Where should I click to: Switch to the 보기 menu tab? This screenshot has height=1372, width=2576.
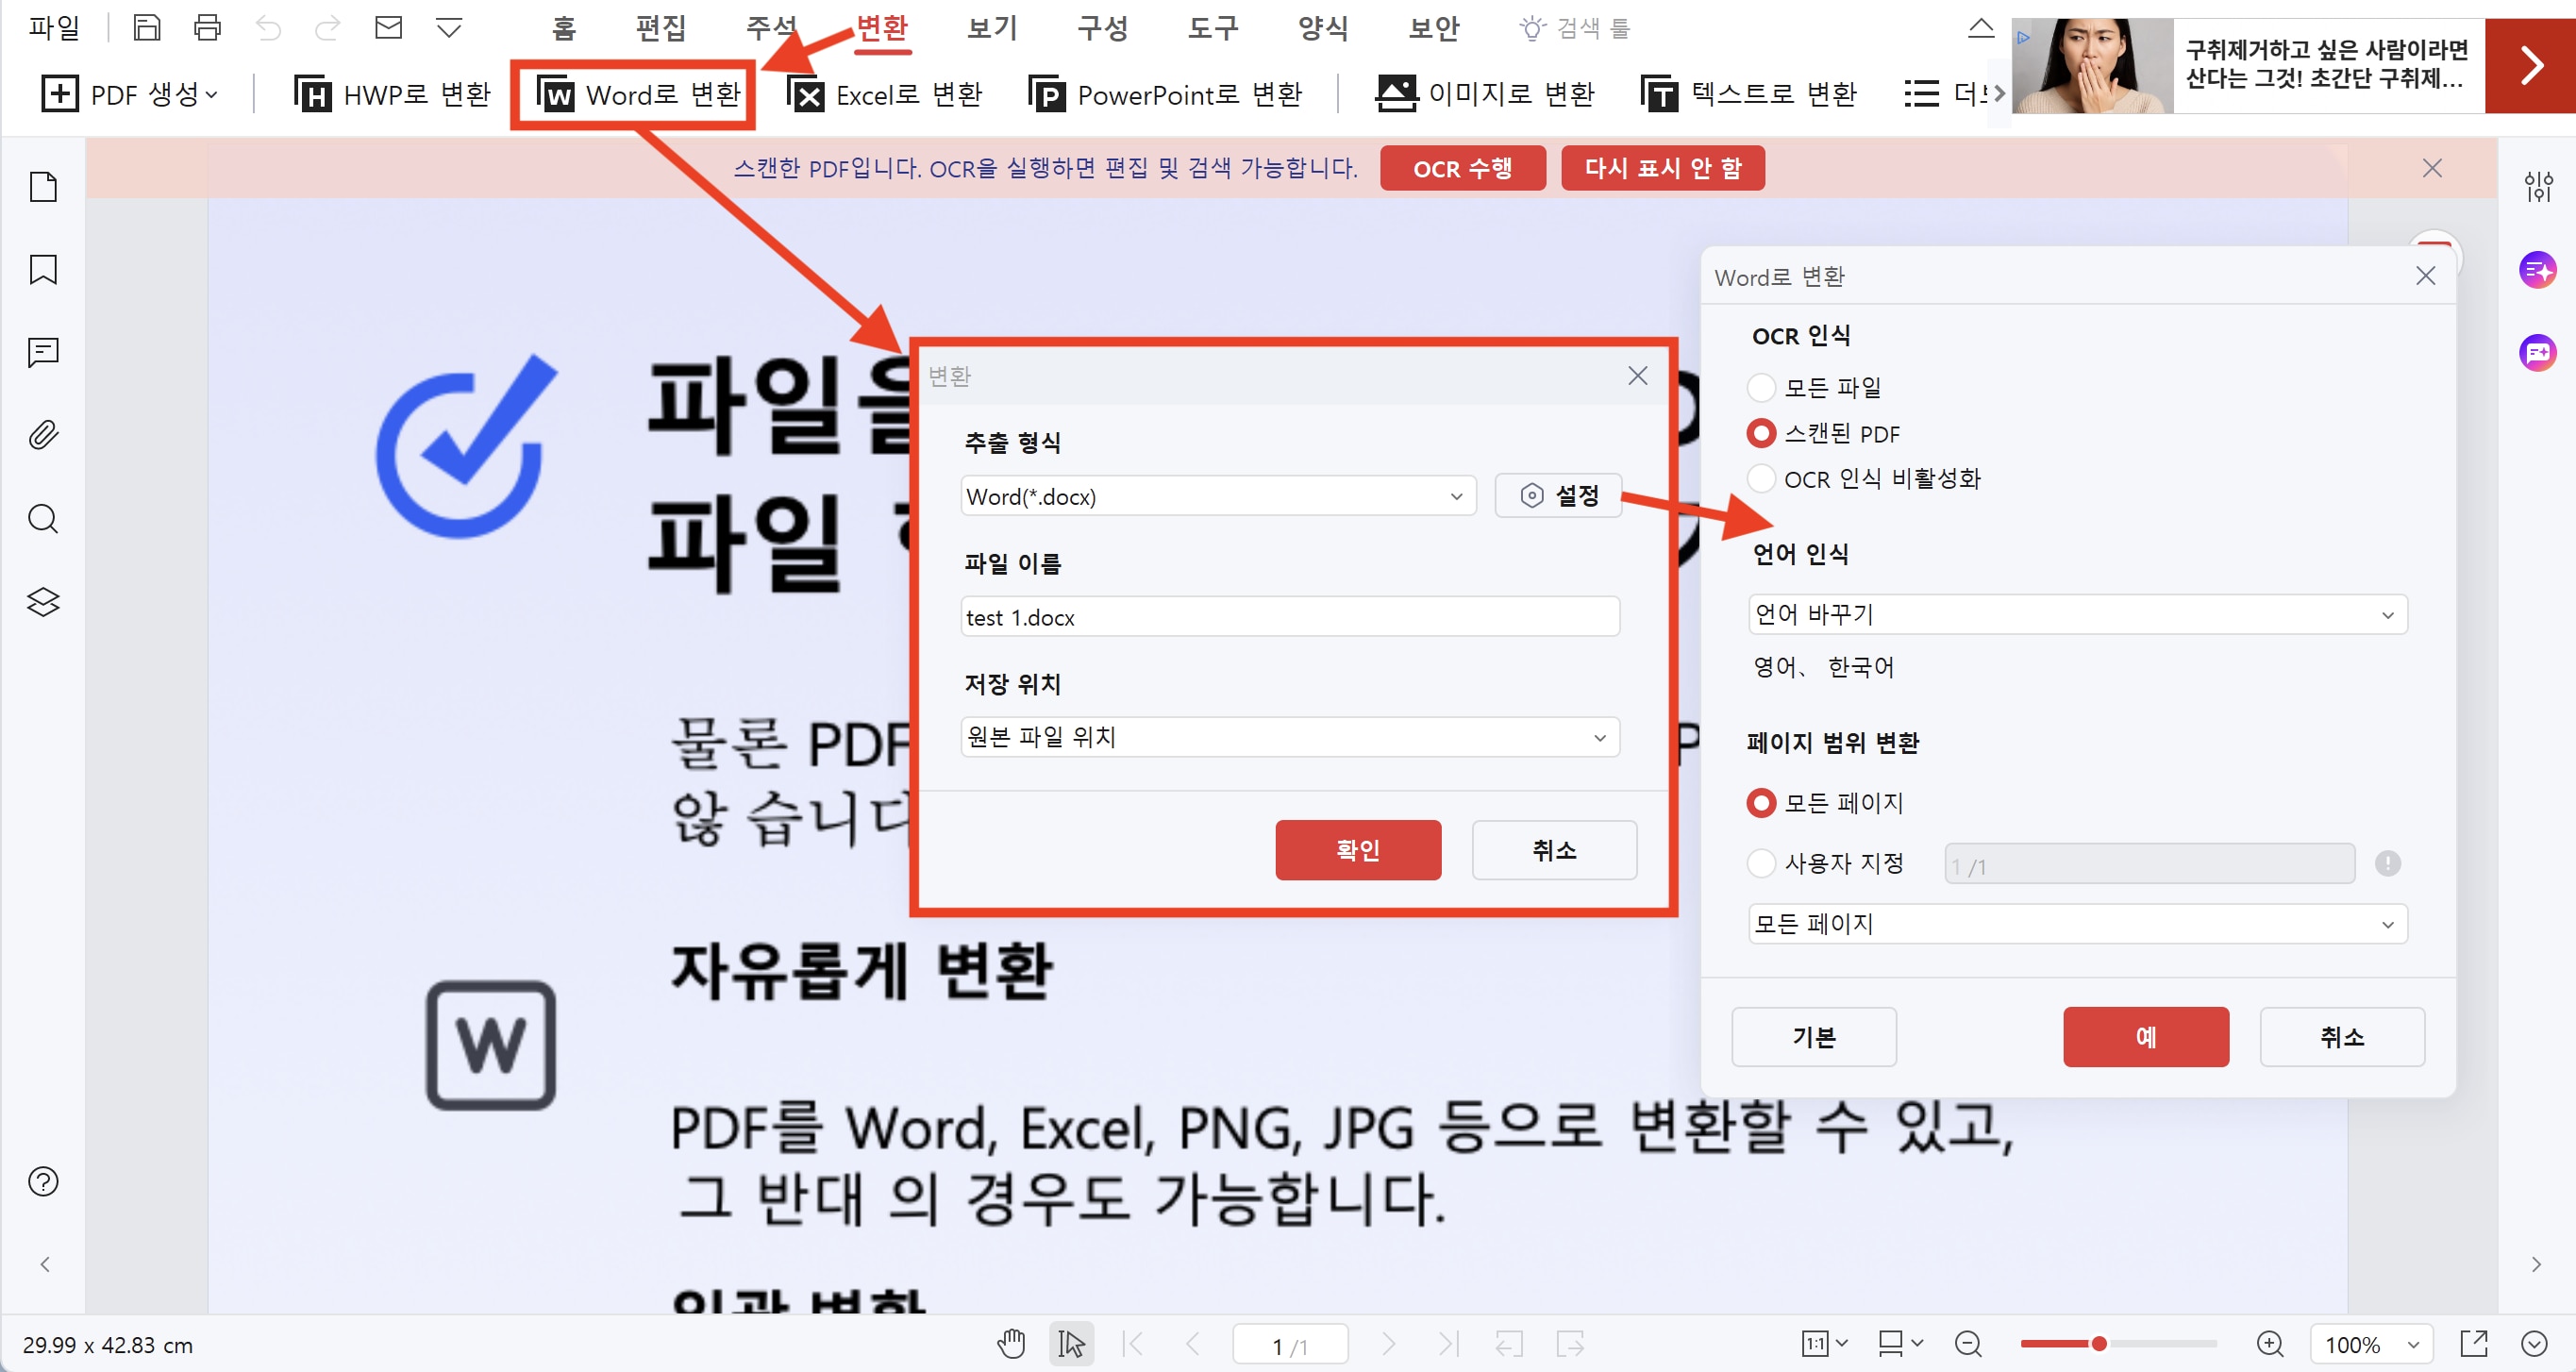point(990,29)
